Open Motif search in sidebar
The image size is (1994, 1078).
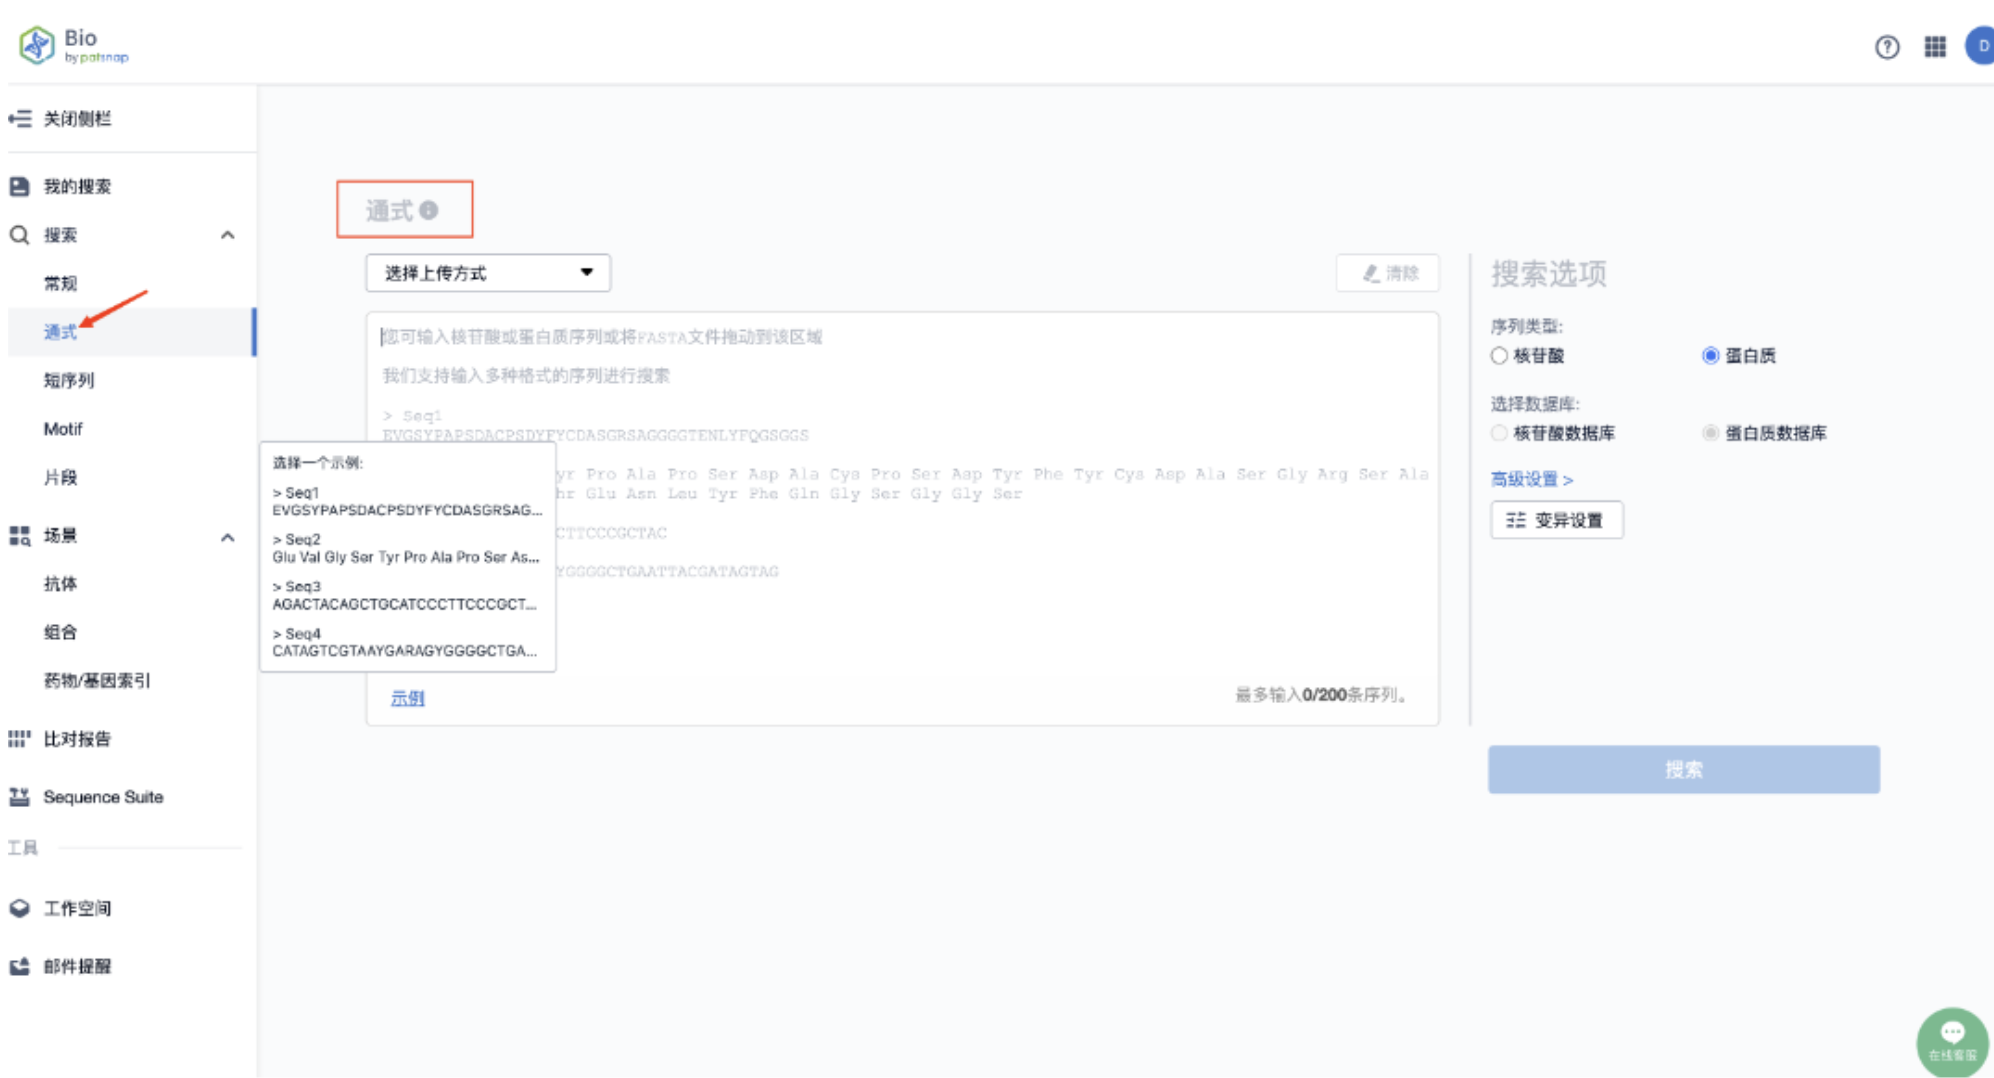point(63,429)
